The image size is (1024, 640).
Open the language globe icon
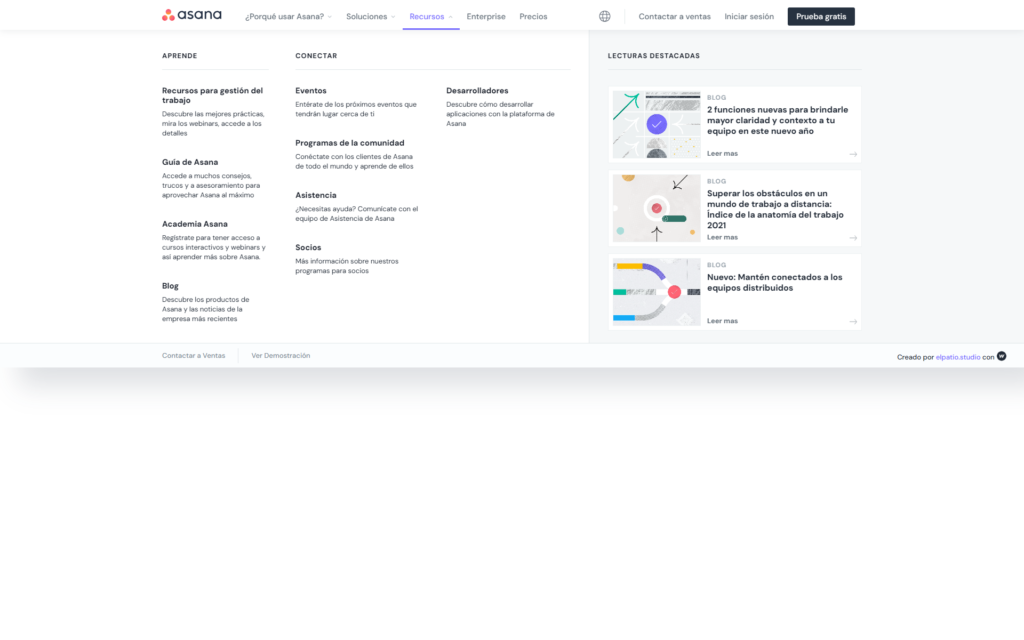(605, 16)
